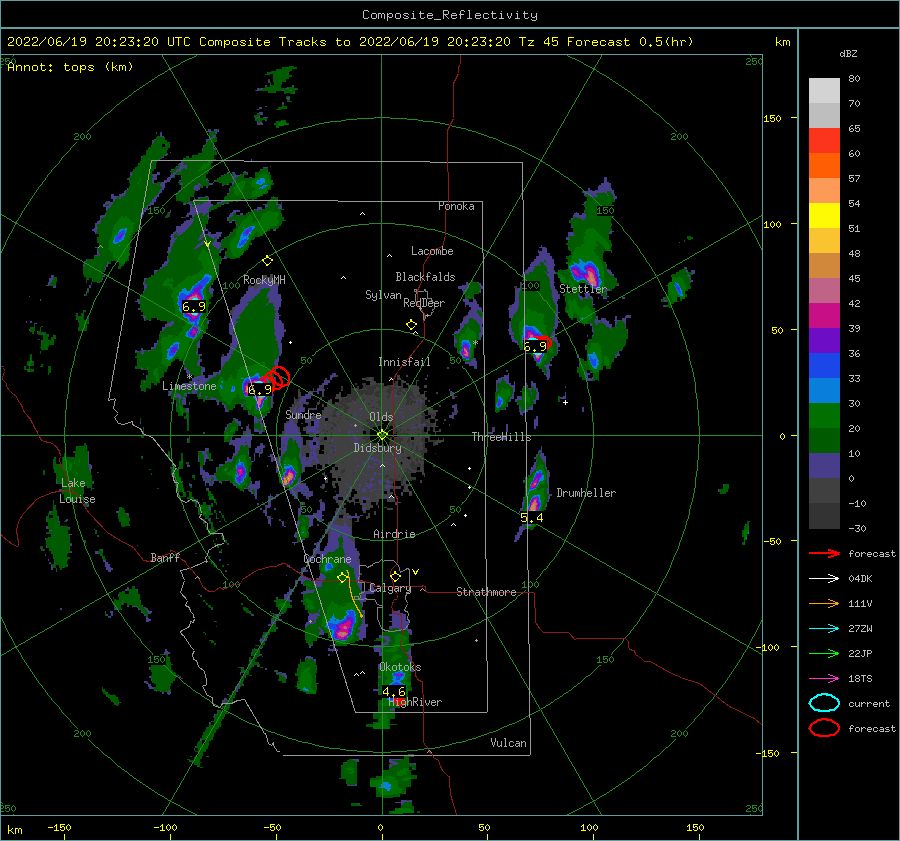
Task: Click the 80 value on dBZ scale
Action: point(854,79)
